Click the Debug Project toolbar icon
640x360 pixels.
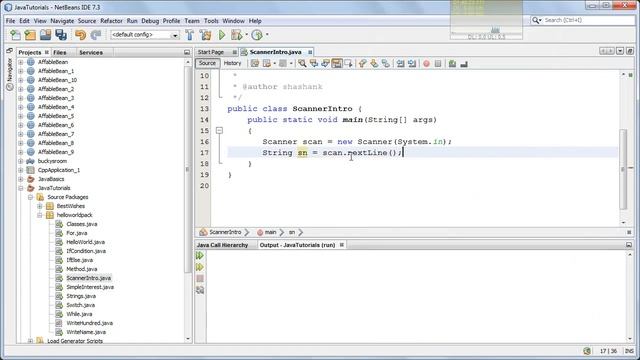(236, 35)
